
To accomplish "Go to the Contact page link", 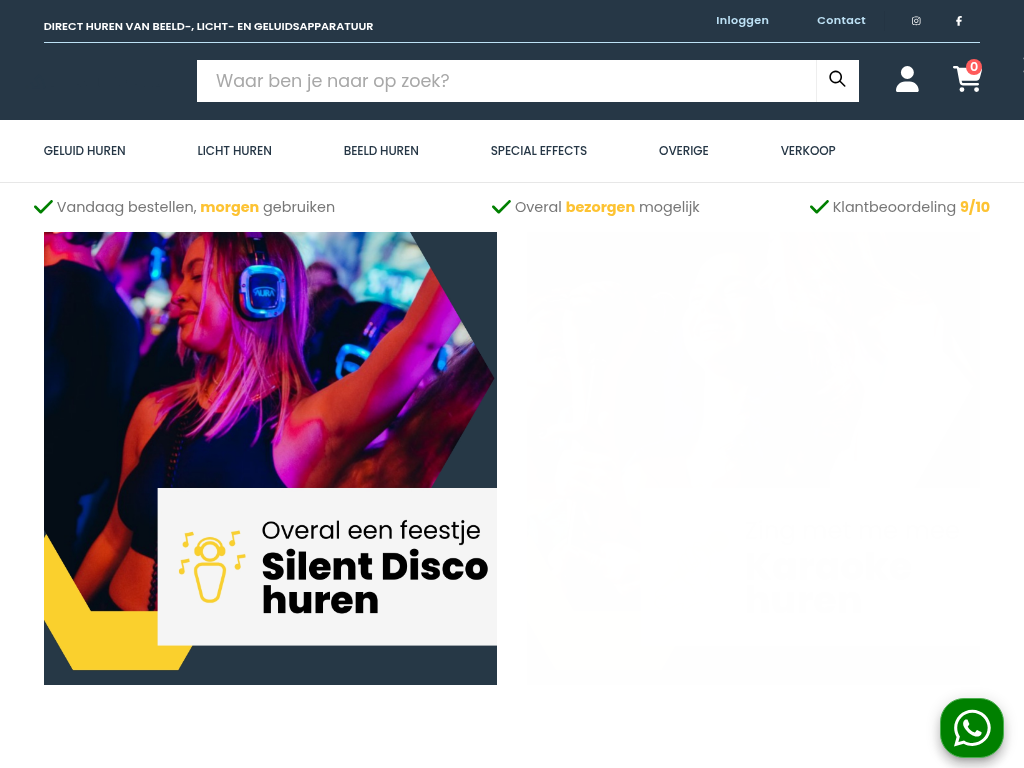I will coord(841,21).
